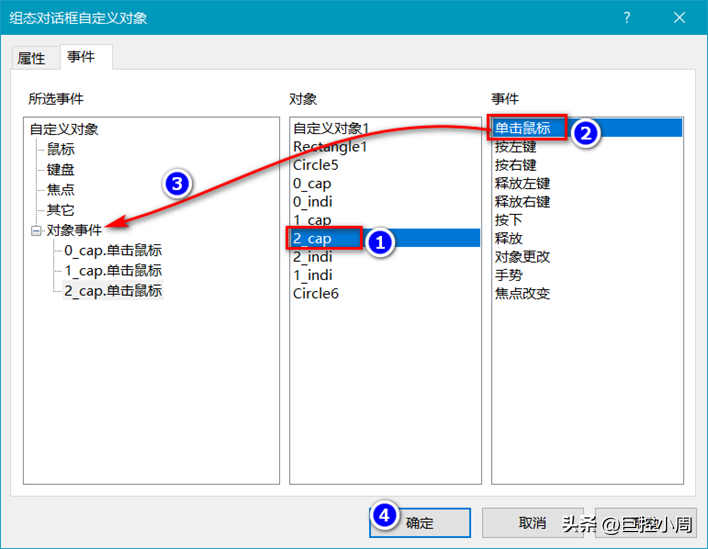This screenshot has height=549, width=708.
Task: Select 鼠标 in the event tree
Action: [60, 149]
